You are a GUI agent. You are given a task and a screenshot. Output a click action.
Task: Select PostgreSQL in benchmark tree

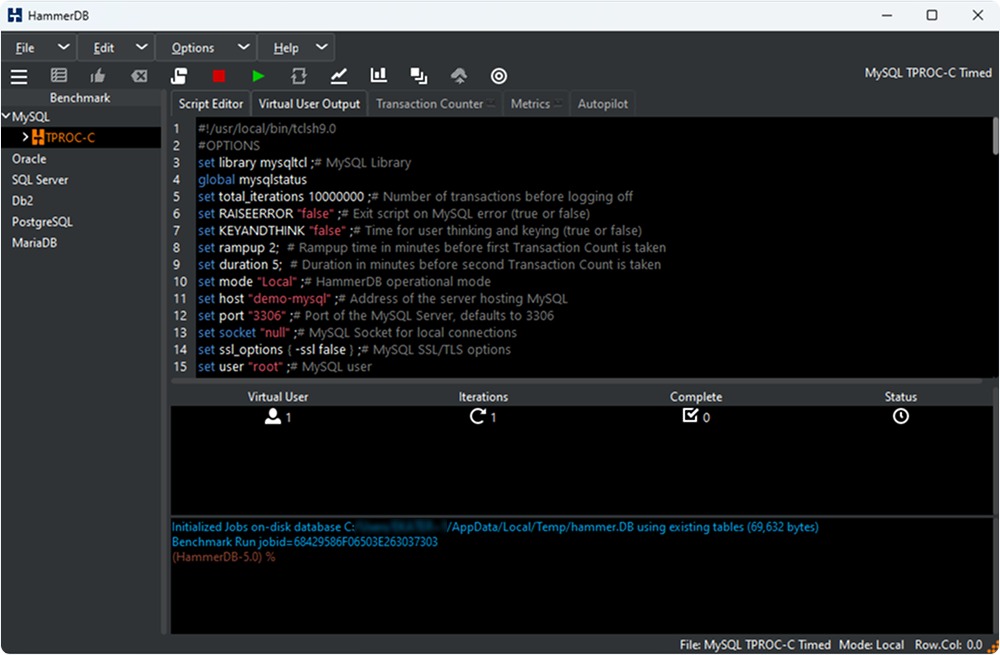coord(42,222)
